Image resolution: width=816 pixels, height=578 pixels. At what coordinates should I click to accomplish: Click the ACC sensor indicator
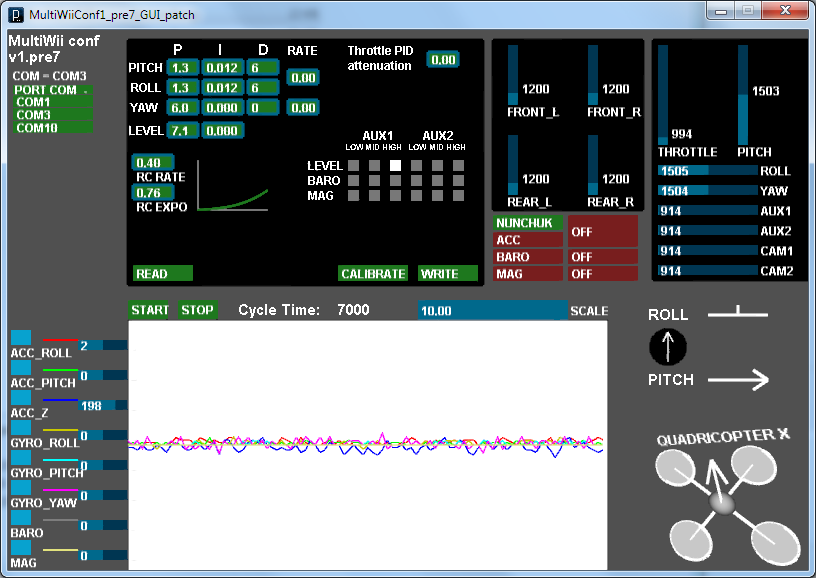[528, 240]
